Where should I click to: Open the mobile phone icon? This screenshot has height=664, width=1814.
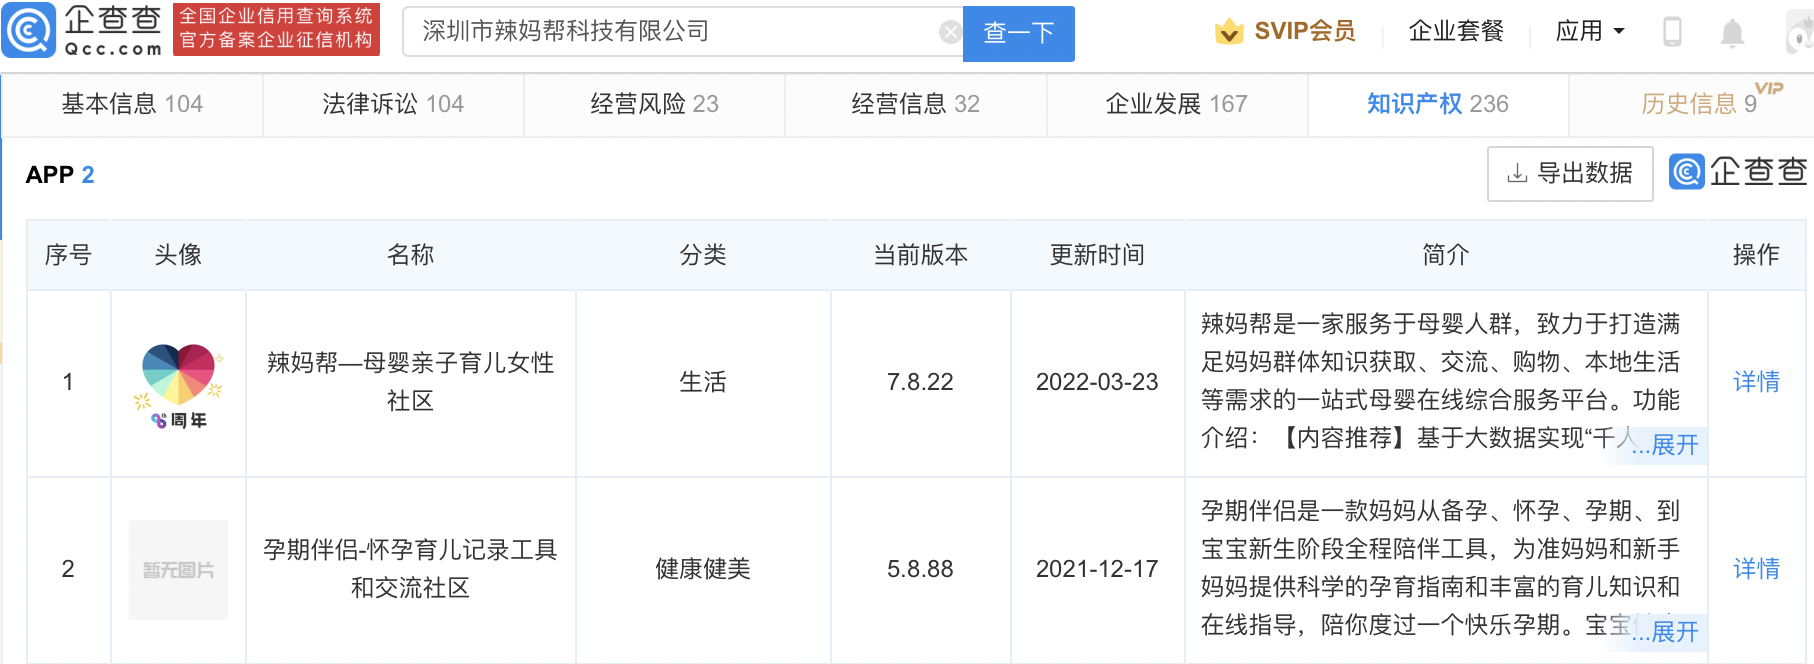click(x=1672, y=32)
